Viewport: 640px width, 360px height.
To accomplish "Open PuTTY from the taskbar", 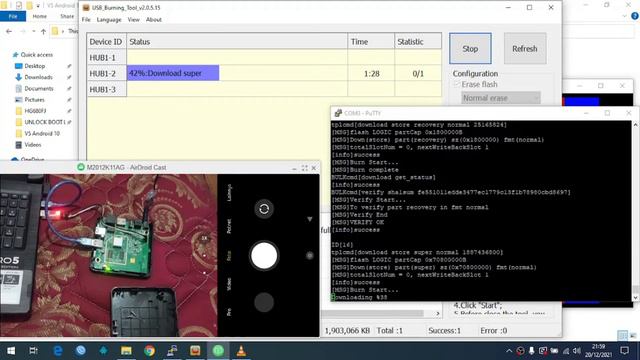I will point(172,351).
